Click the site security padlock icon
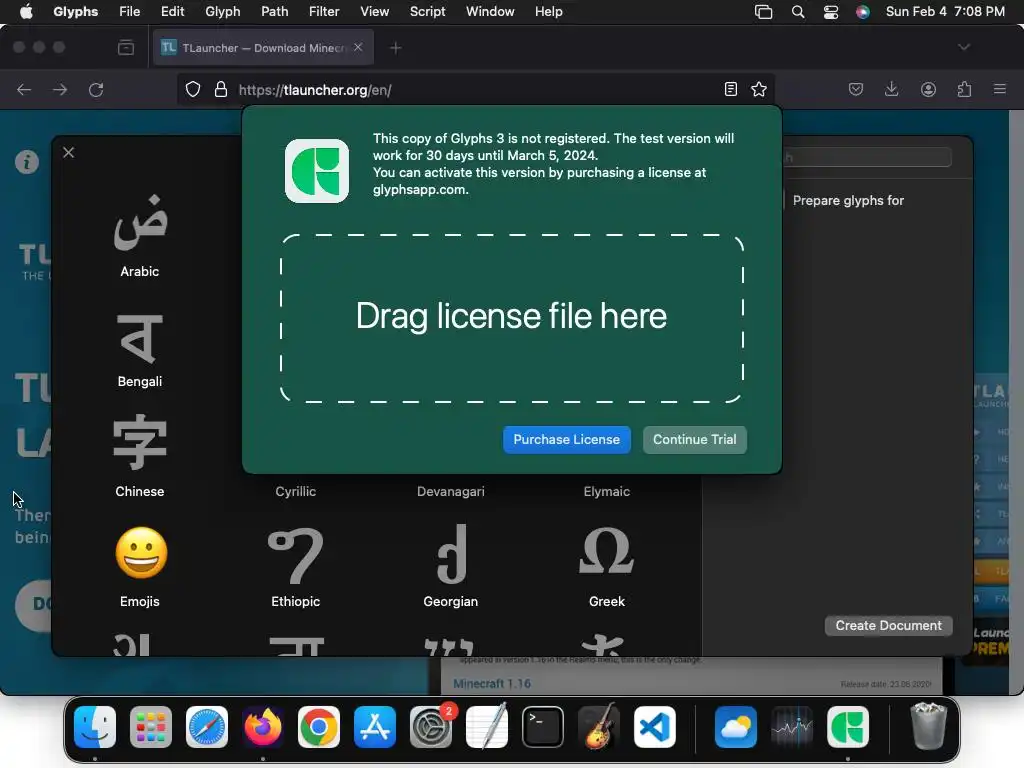Screen dimensions: 1024x768 pos(221,89)
